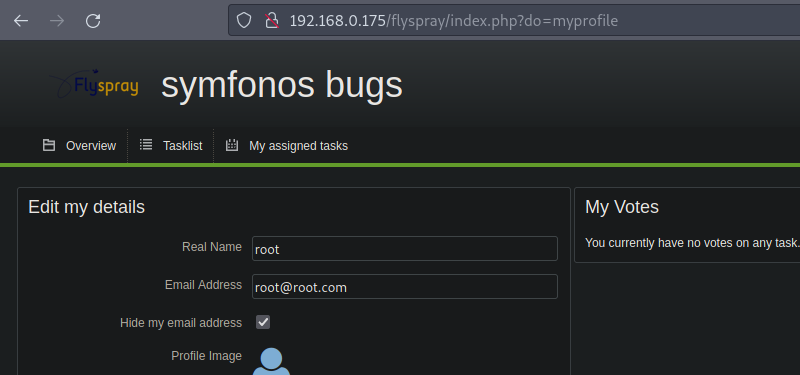Open the symfonos bugs project title
The height and width of the screenshot is (375, 800).
(x=282, y=85)
